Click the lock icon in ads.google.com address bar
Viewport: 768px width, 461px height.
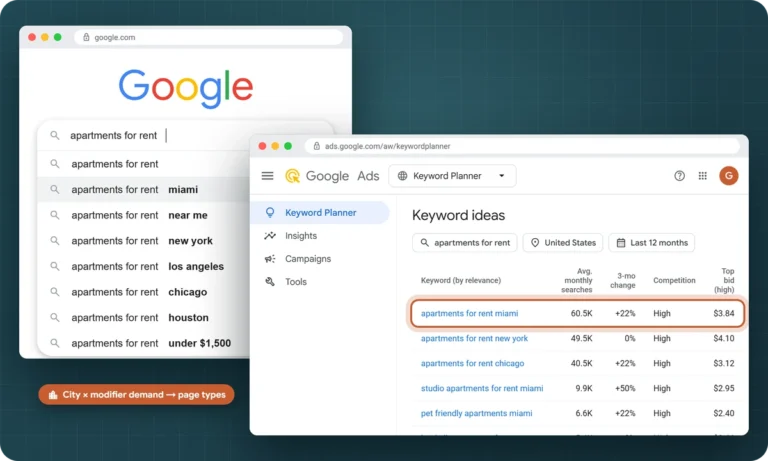click(316, 146)
